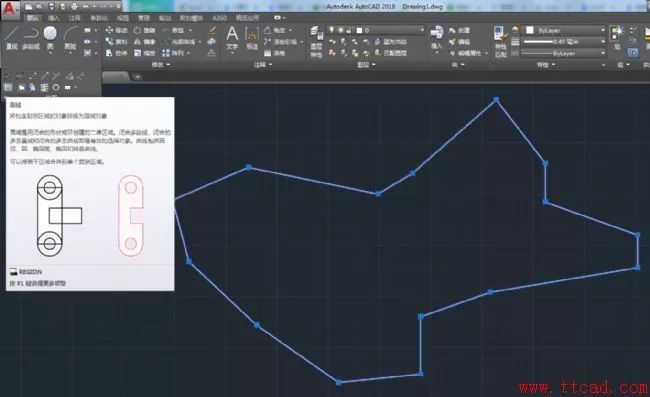
Task: Click the Match Properties (特性匹配) icon
Action: (x=501, y=35)
